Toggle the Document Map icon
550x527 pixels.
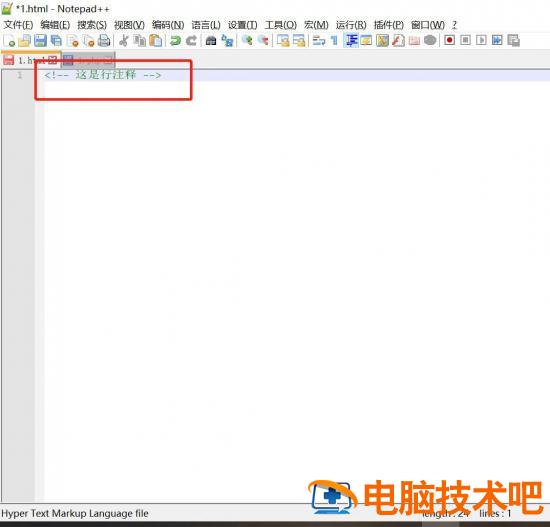[x=382, y=41]
